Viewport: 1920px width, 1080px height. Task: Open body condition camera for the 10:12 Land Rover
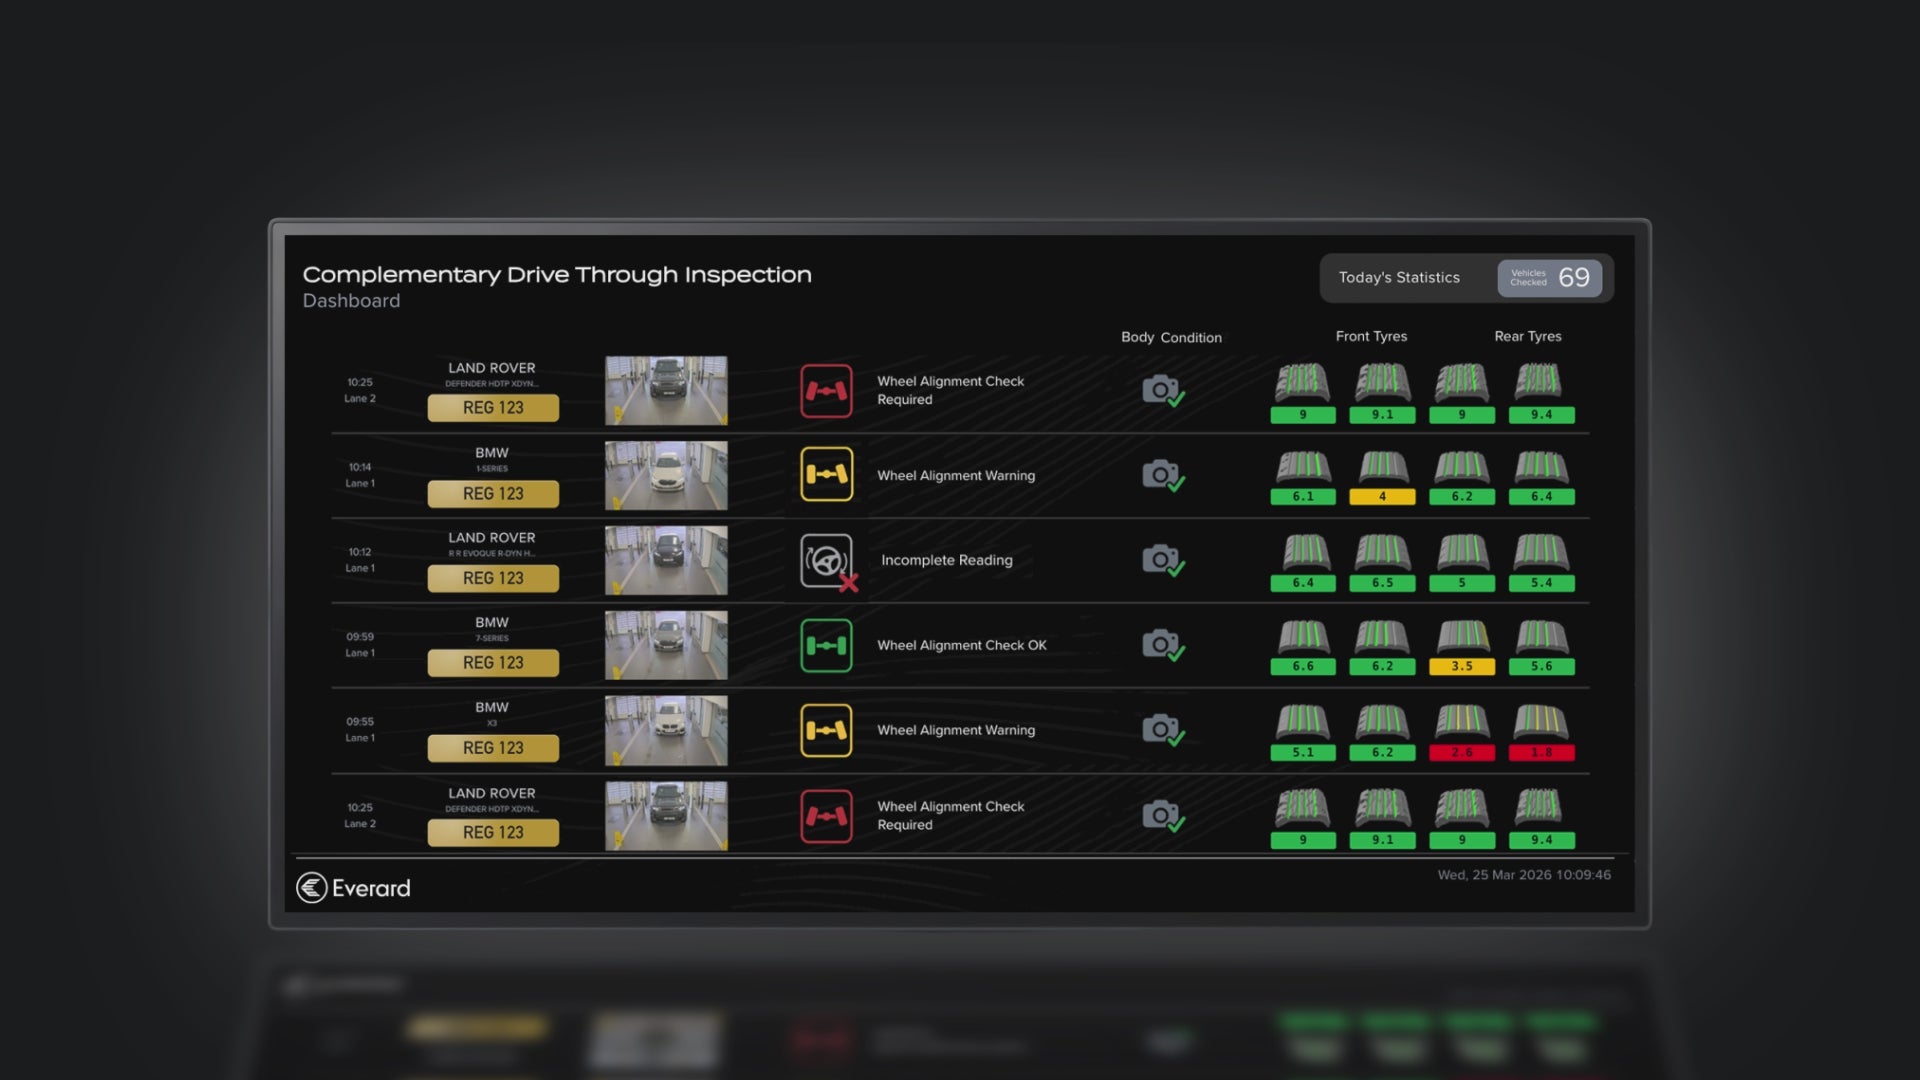(x=1163, y=560)
